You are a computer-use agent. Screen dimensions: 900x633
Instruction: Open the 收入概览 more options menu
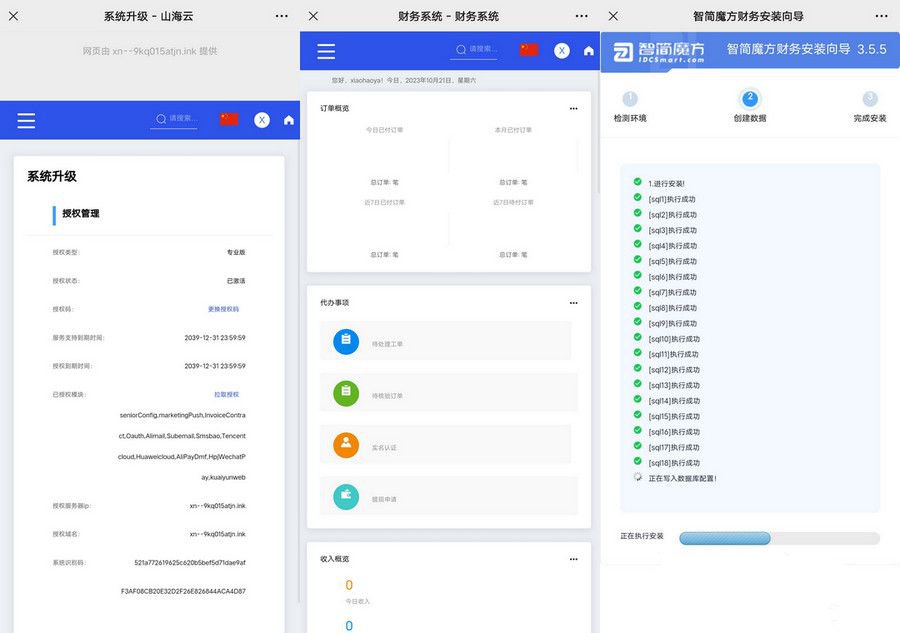coord(573,557)
